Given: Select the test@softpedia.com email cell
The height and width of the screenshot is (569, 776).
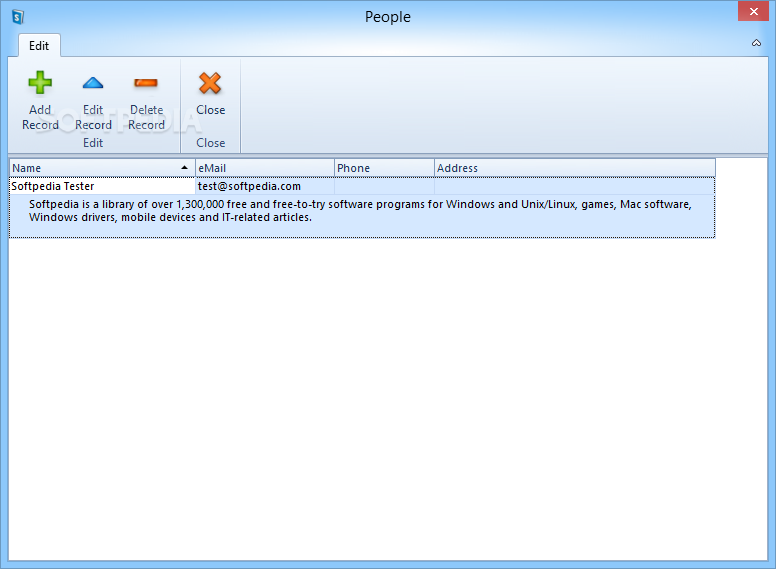Looking at the screenshot, I should point(265,186).
